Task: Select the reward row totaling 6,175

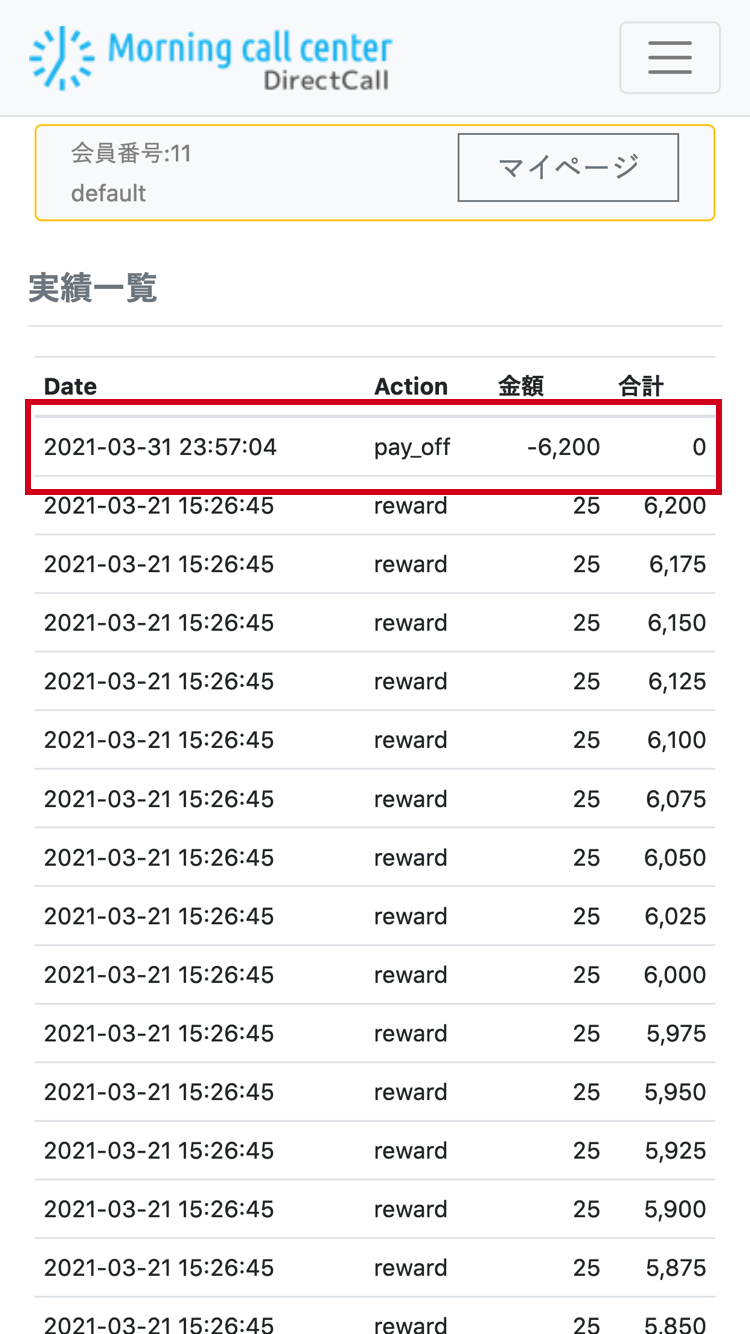Action: [375, 564]
